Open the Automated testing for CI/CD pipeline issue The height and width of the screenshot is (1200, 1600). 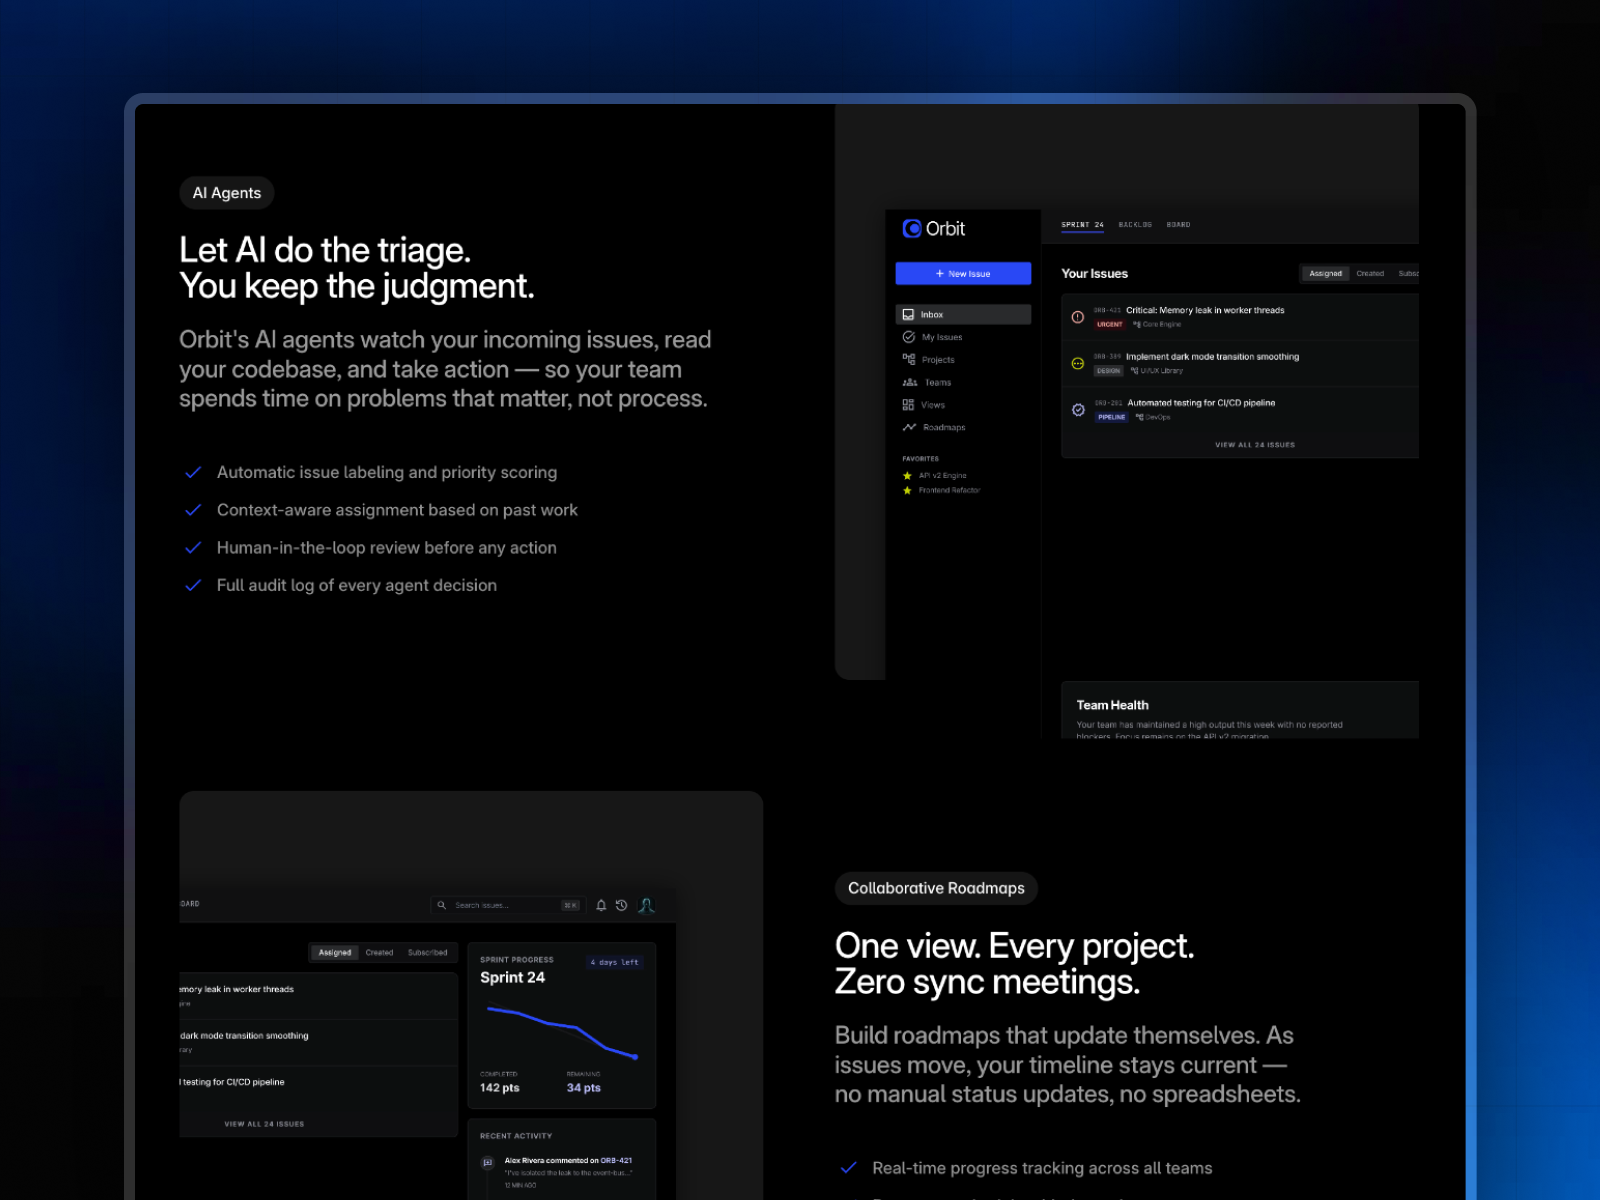1201,403
